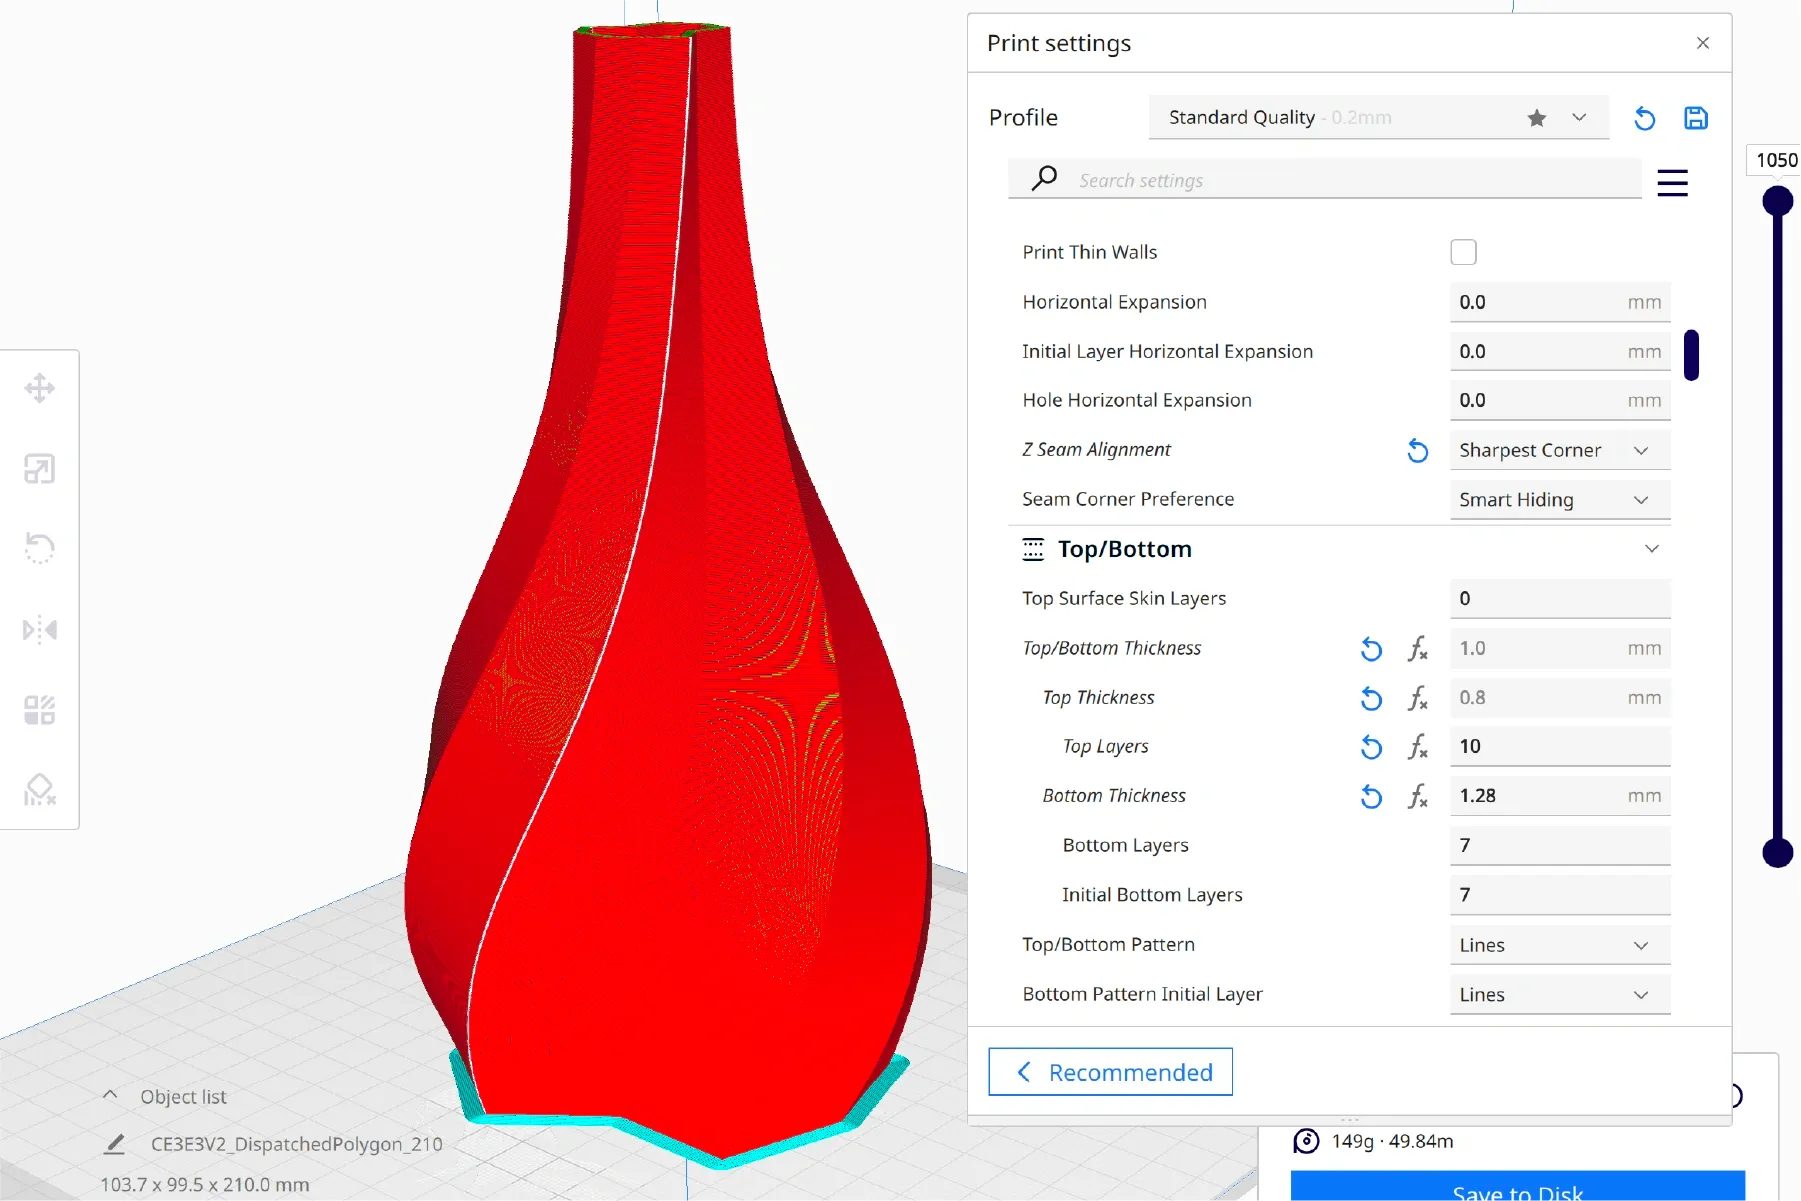Image resolution: width=1801 pixels, height=1201 pixels.
Task: Click the top handle of layer slider
Action: (x=1777, y=201)
